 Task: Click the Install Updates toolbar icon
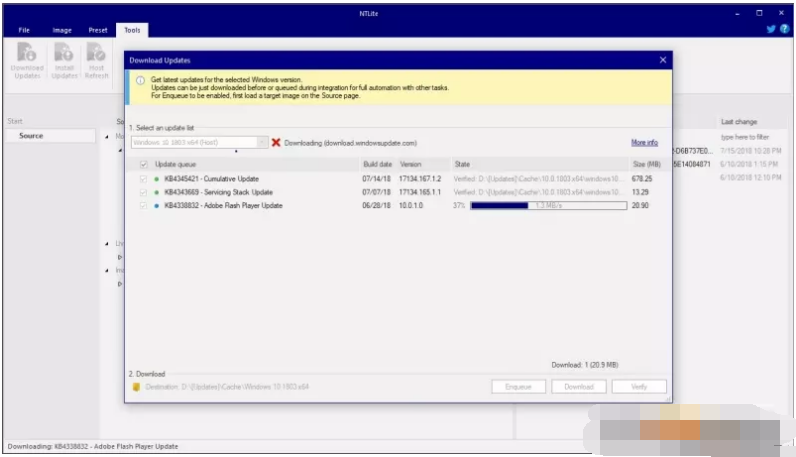pos(64,58)
